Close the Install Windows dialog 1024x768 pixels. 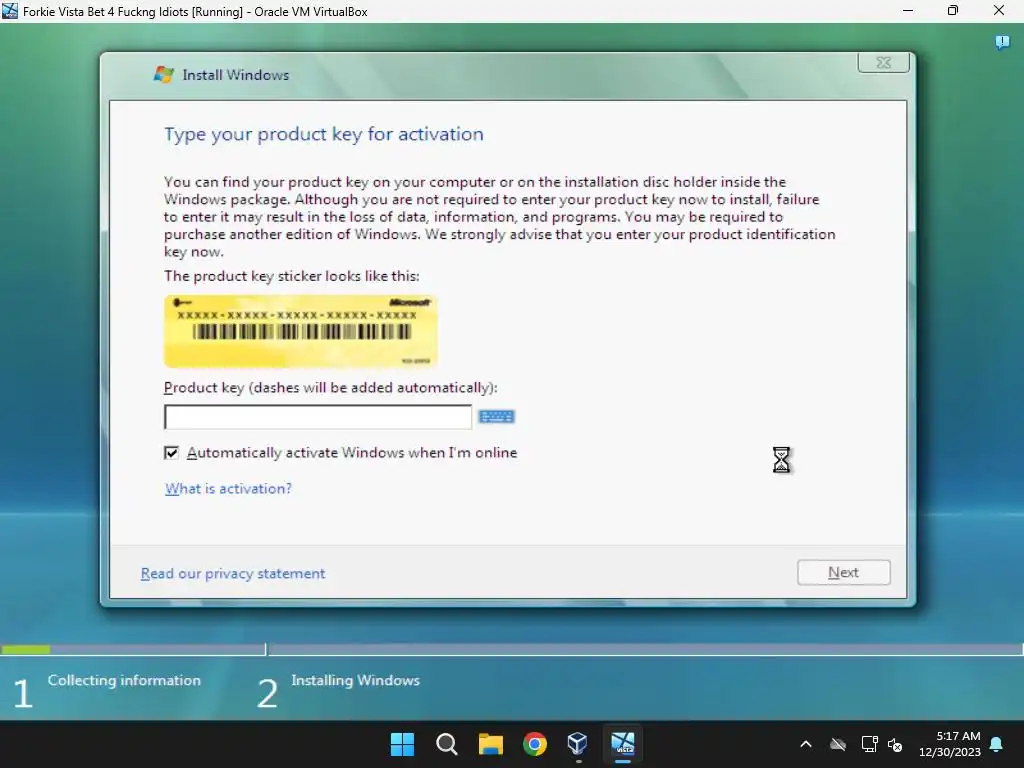[883, 62]
